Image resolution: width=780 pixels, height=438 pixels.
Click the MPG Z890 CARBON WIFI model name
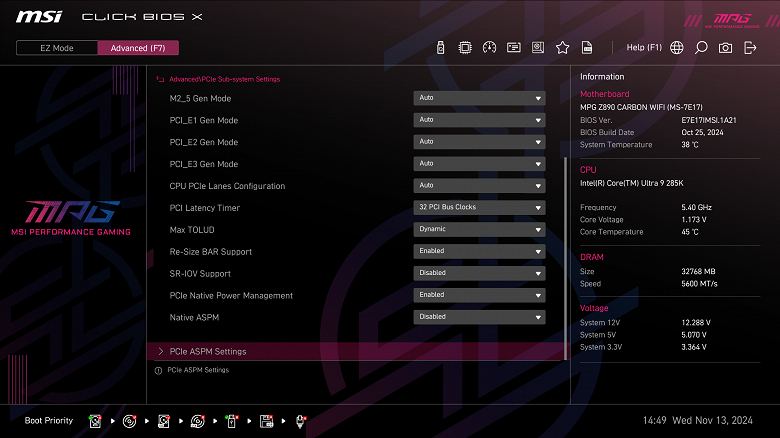click(x=641, y=107)
